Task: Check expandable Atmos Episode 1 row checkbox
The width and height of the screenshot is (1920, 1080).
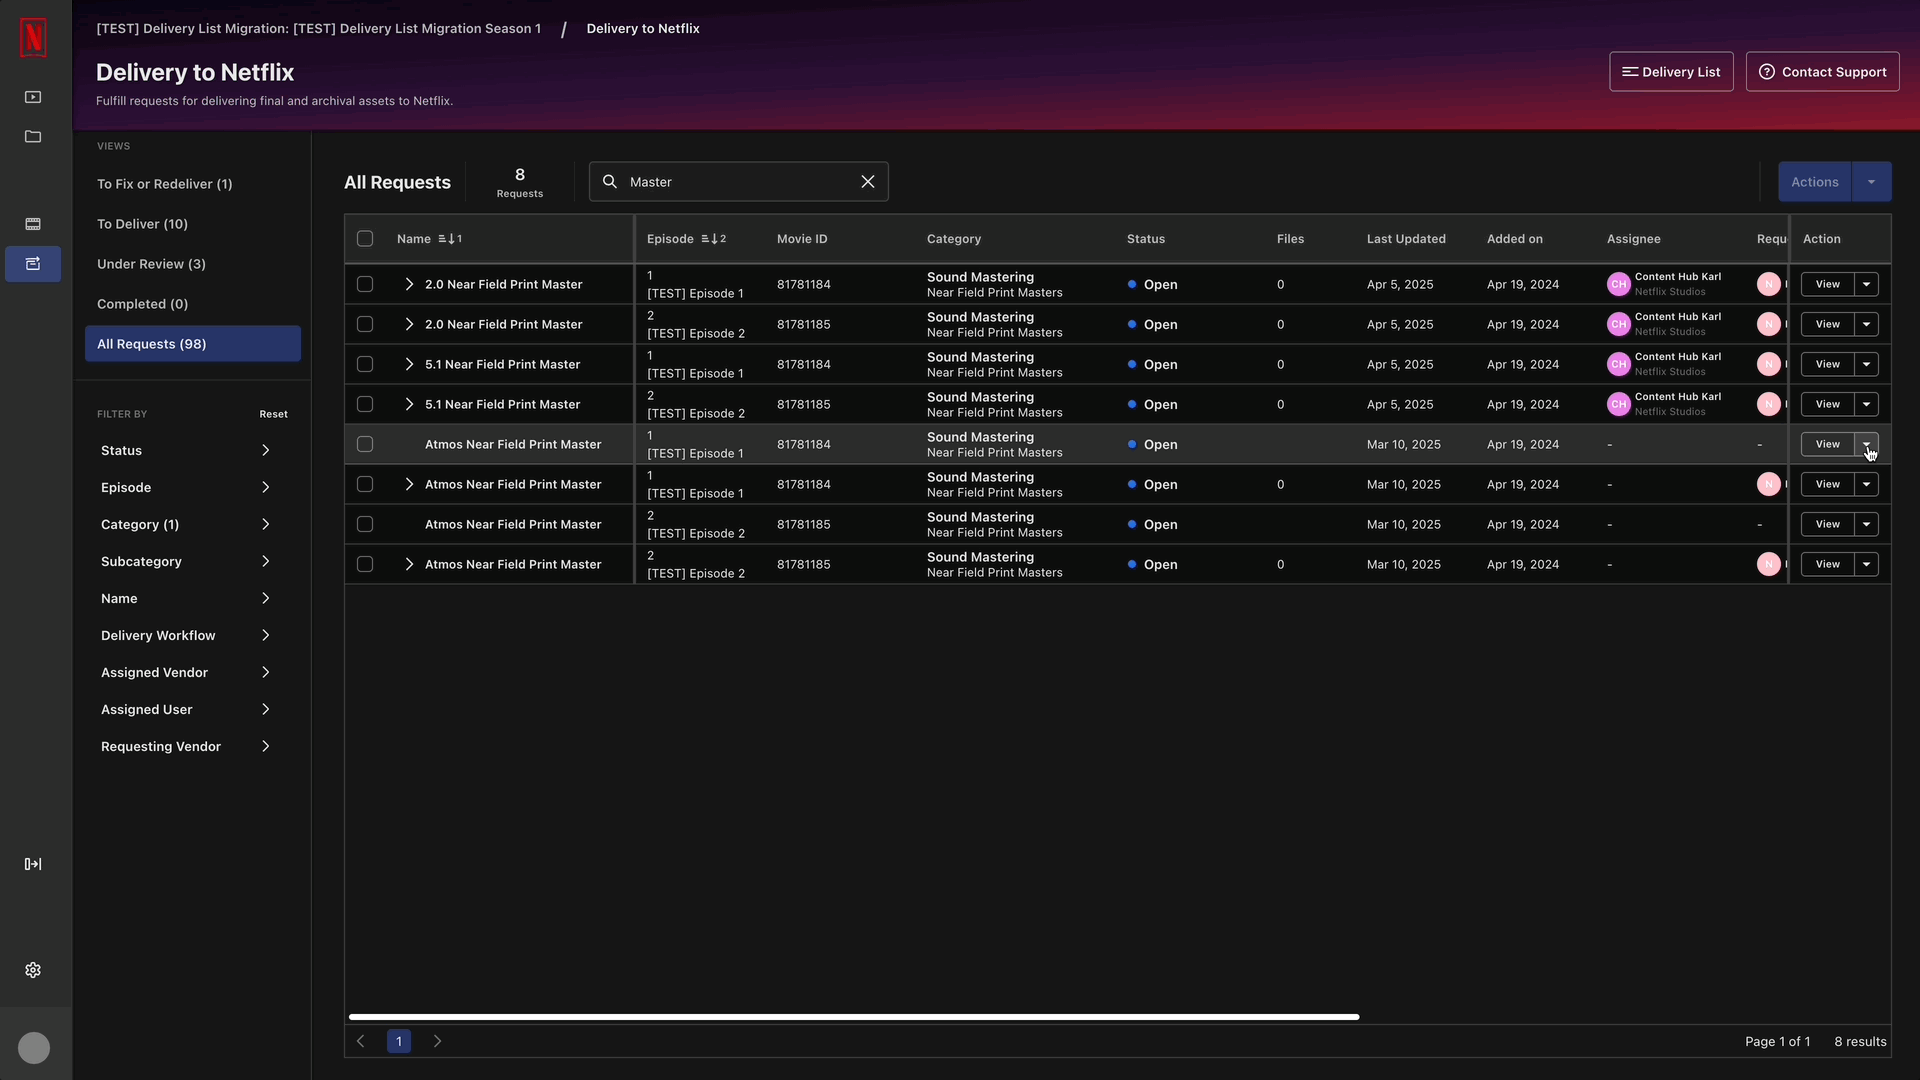Action: 365,484
